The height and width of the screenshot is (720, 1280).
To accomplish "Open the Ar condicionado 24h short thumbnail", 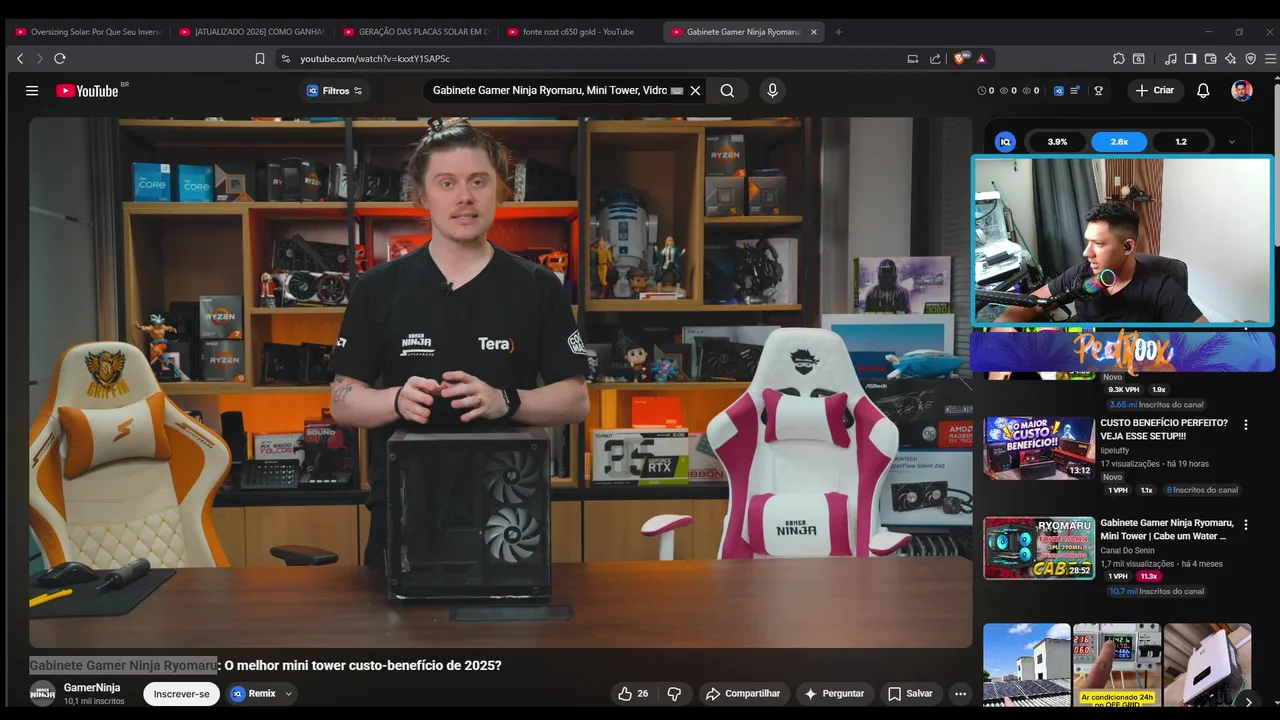I will pos(1116,666).
